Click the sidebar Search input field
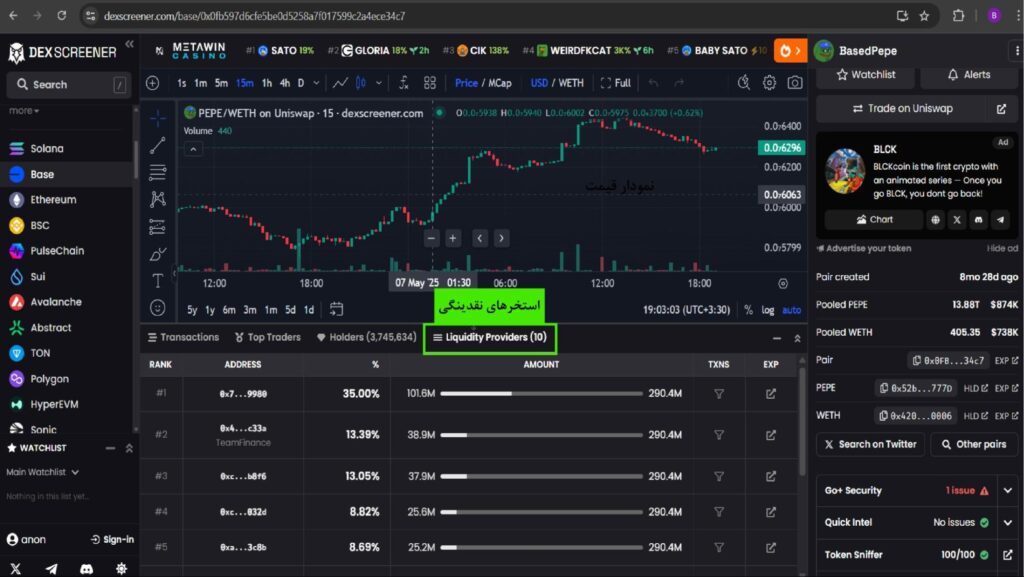1024x577 pixels. (69, 85)
